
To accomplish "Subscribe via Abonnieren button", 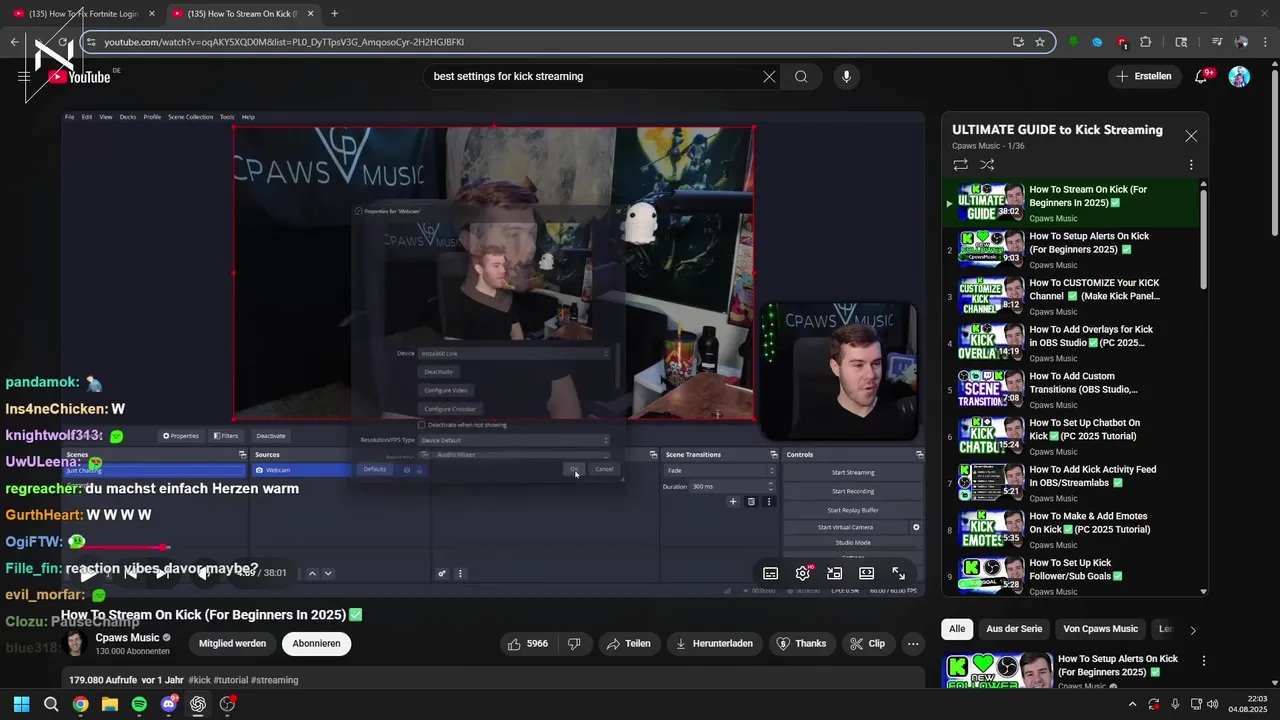I will click(x=316, y=643).
